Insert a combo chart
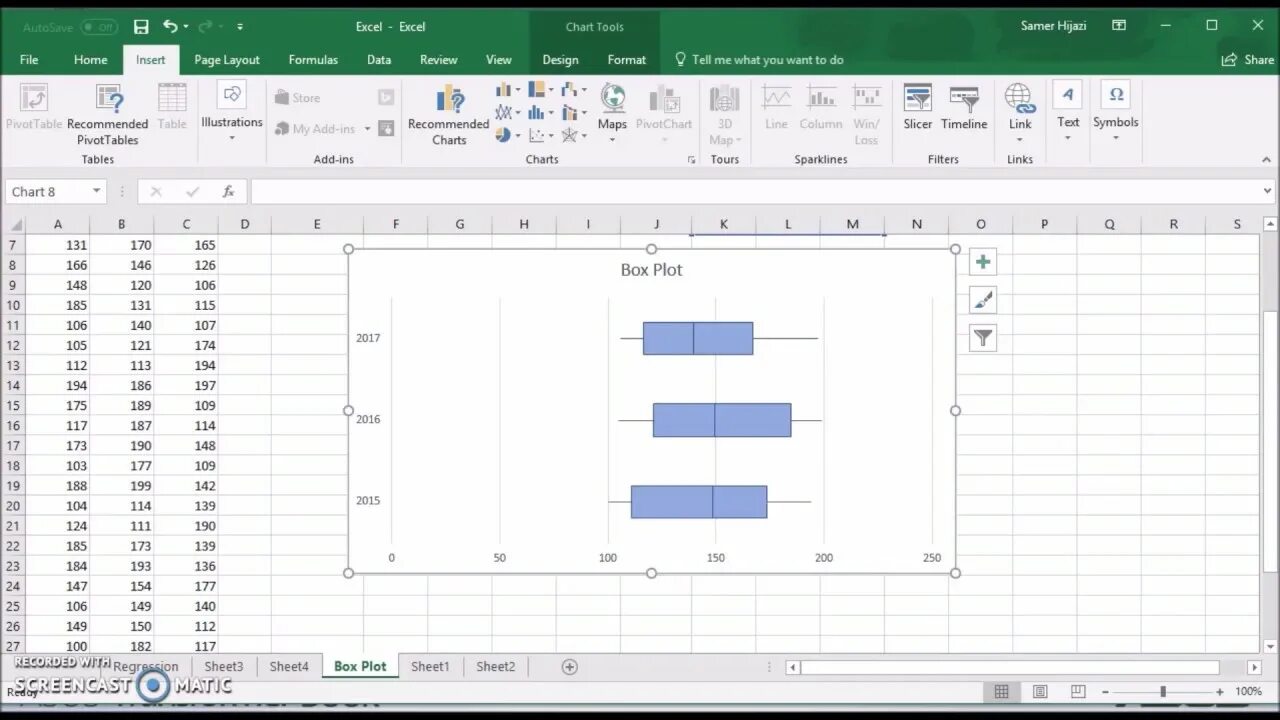The image size is (1280, 720). [x=574, y=112]
